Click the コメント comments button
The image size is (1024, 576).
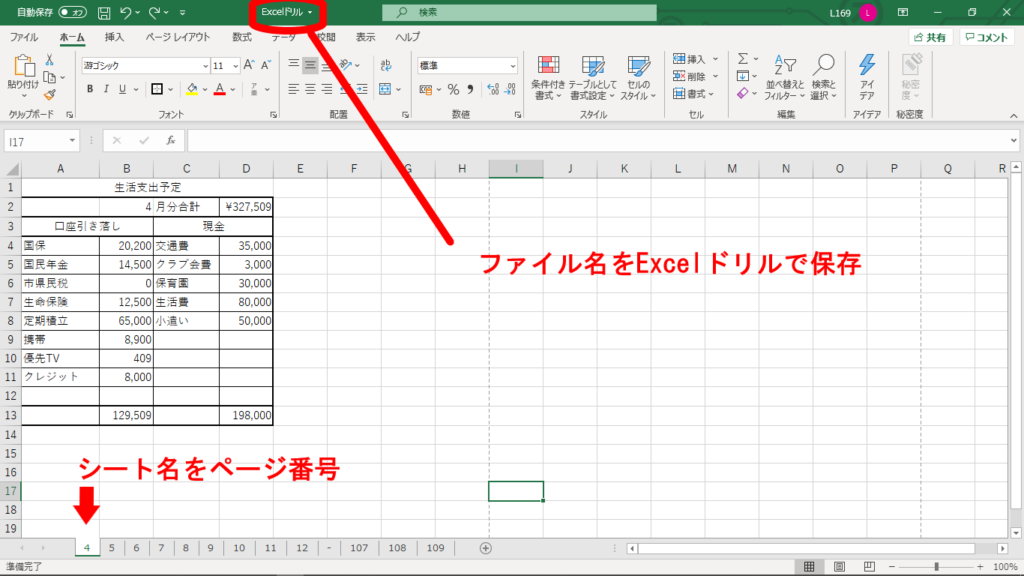(986, 37)
